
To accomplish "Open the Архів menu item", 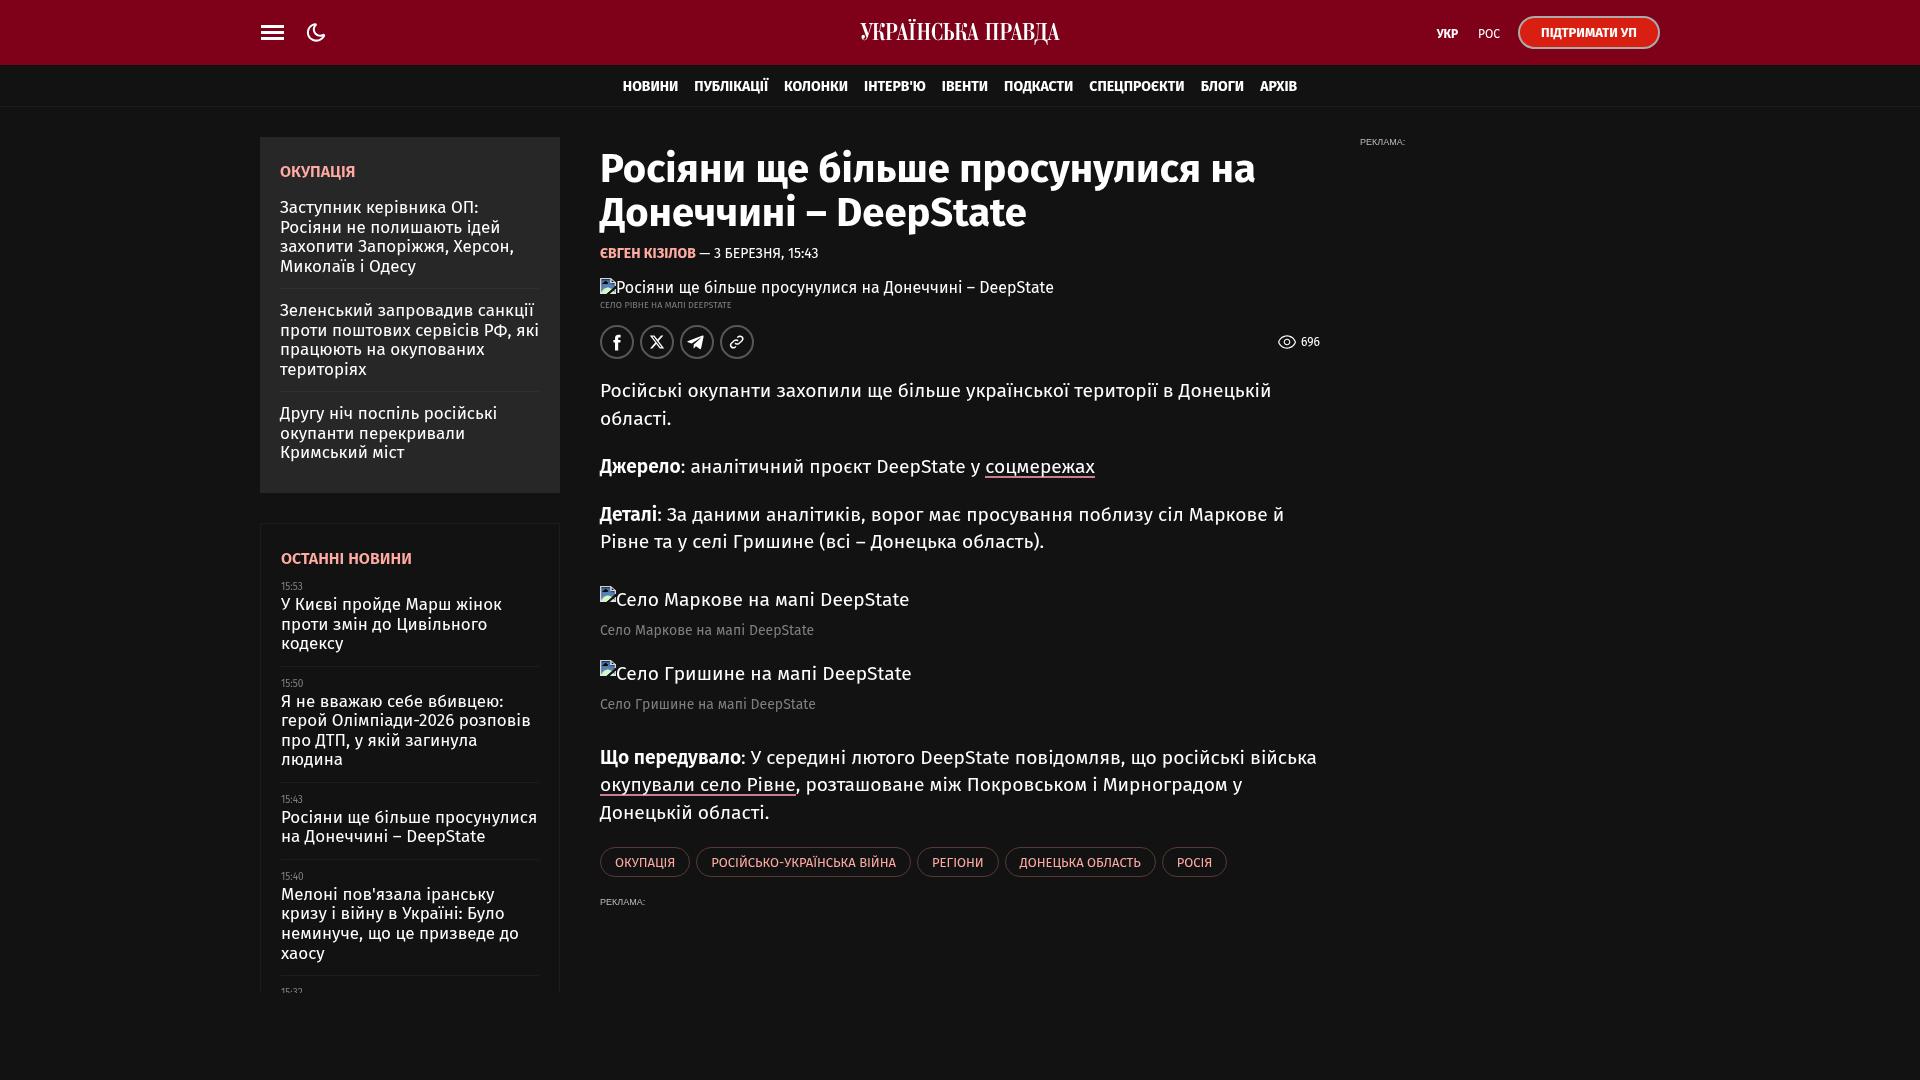I will pyautogui.click(x=1278, y=87).
